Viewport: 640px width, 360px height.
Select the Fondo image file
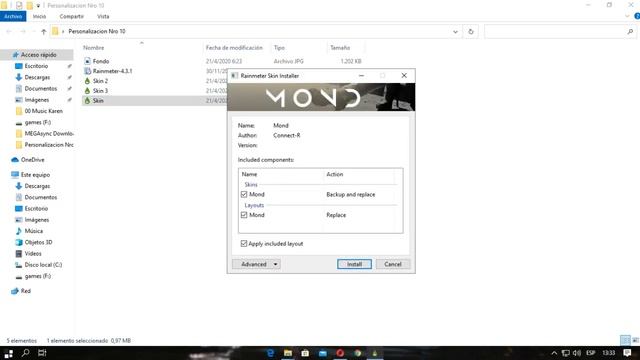tap(101, 61)
